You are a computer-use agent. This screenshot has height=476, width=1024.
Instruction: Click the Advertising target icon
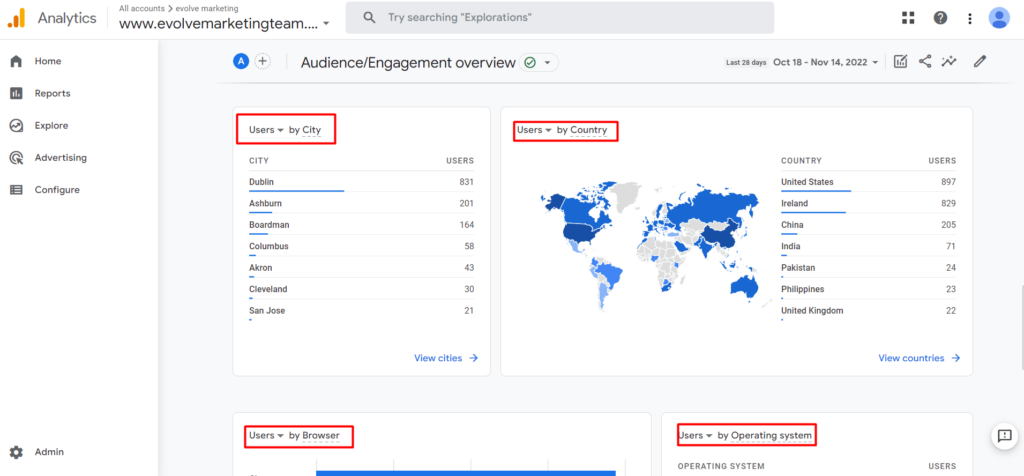point(16,158)
